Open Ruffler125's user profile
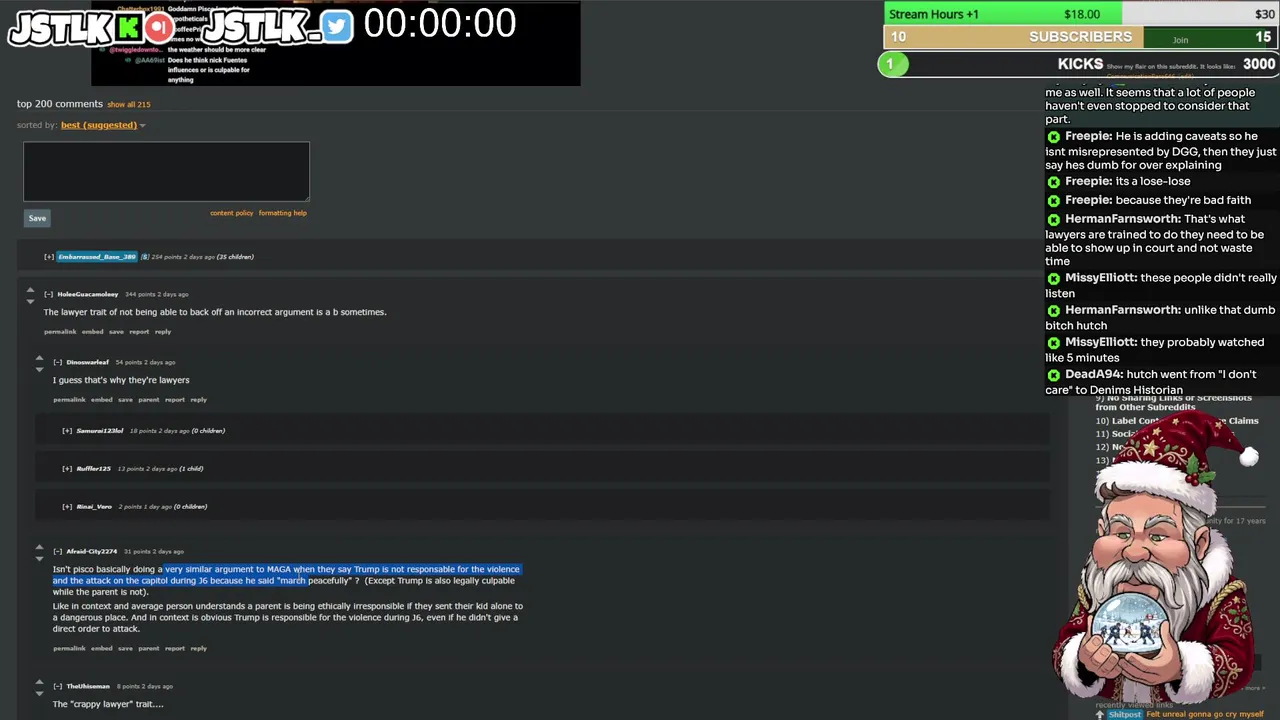Screen dimensions: 1280x720 pyautogui.click(x=94, y=469)
